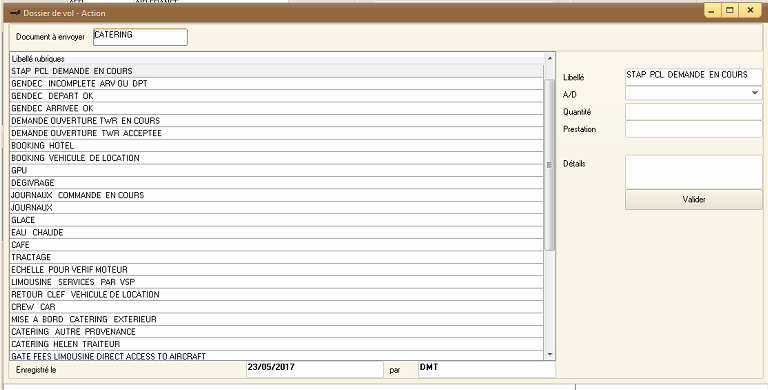Select row CATERING HELEN TRAITEUR

[x=277, y=344]
